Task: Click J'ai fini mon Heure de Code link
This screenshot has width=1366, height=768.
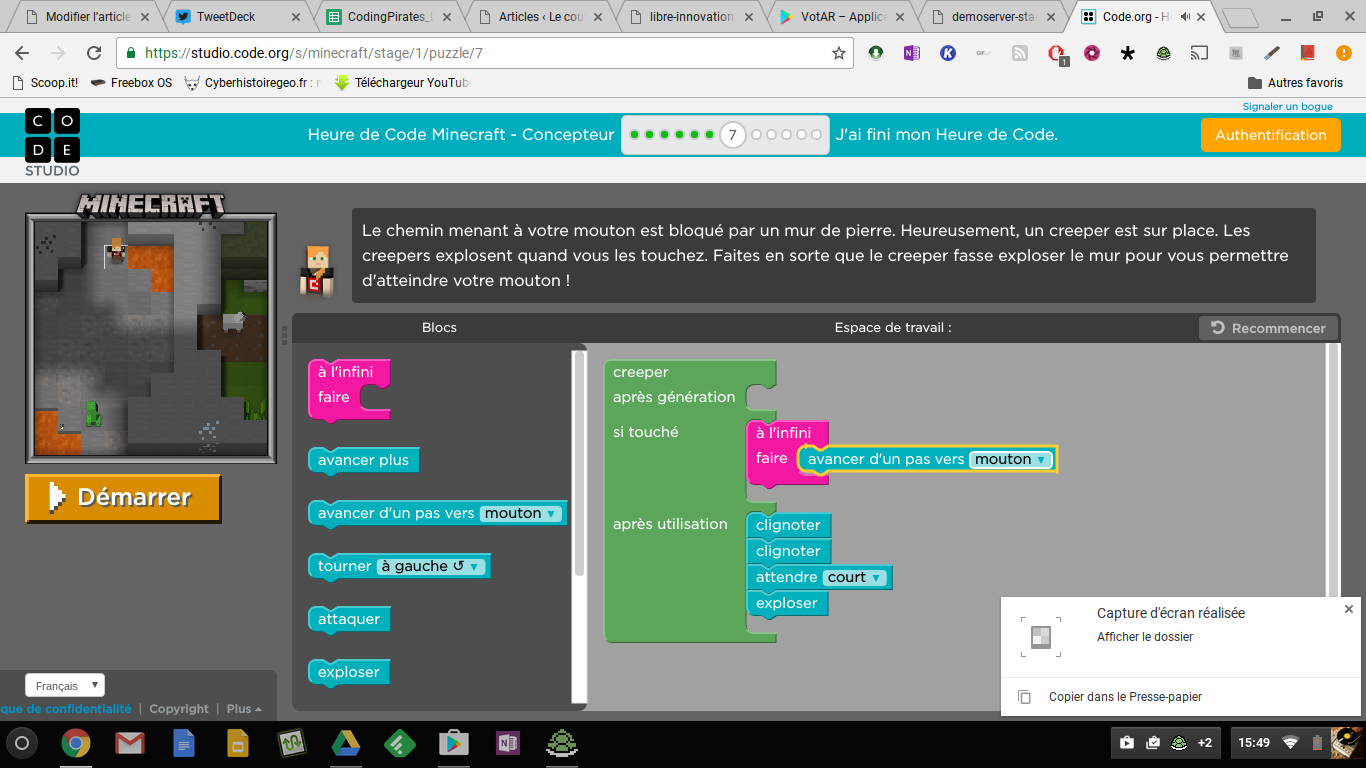Action: 946,135
